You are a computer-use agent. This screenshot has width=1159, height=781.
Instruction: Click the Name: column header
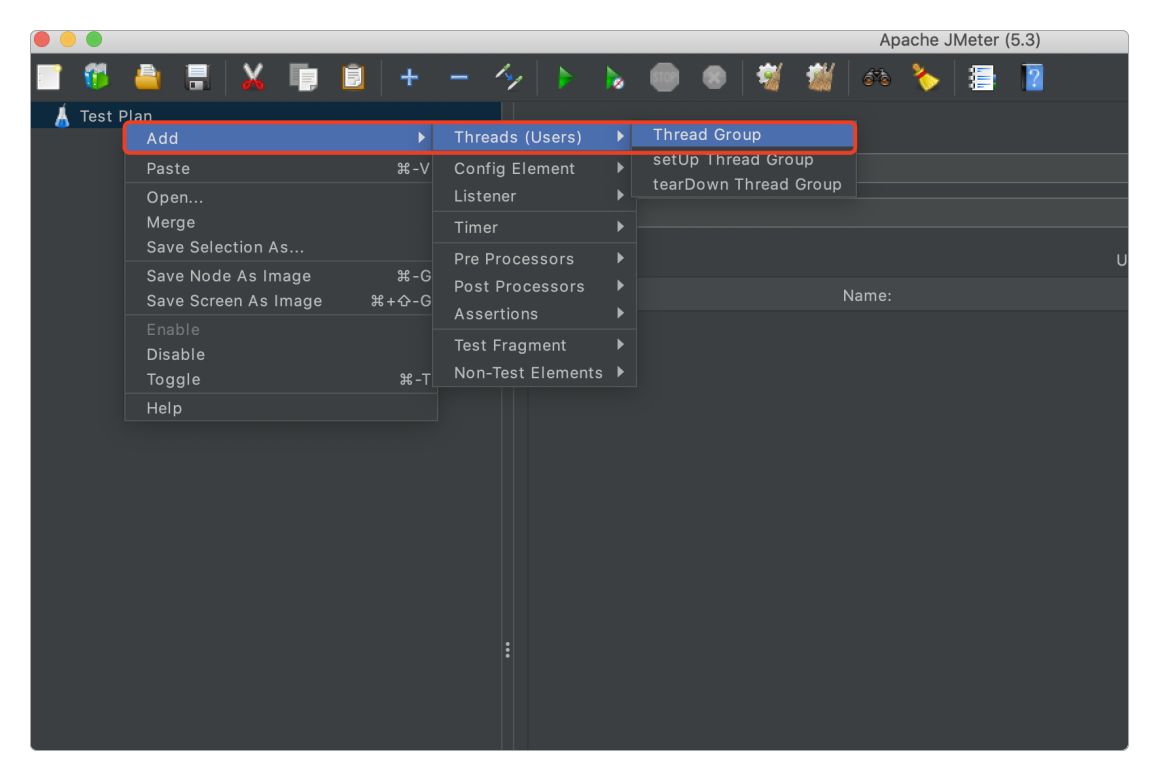(x=867, y=296)
